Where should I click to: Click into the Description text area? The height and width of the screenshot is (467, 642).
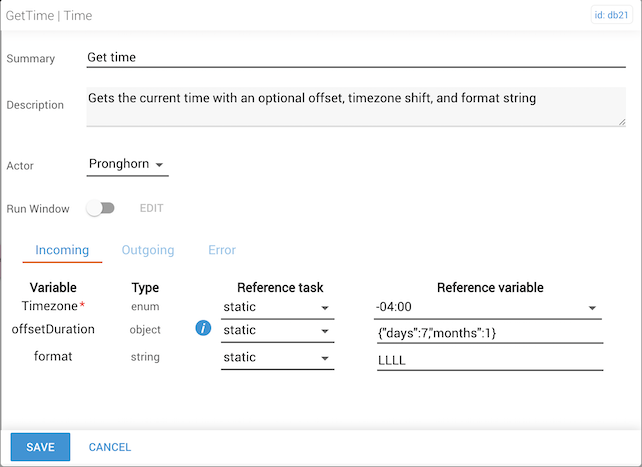[355, 106]
